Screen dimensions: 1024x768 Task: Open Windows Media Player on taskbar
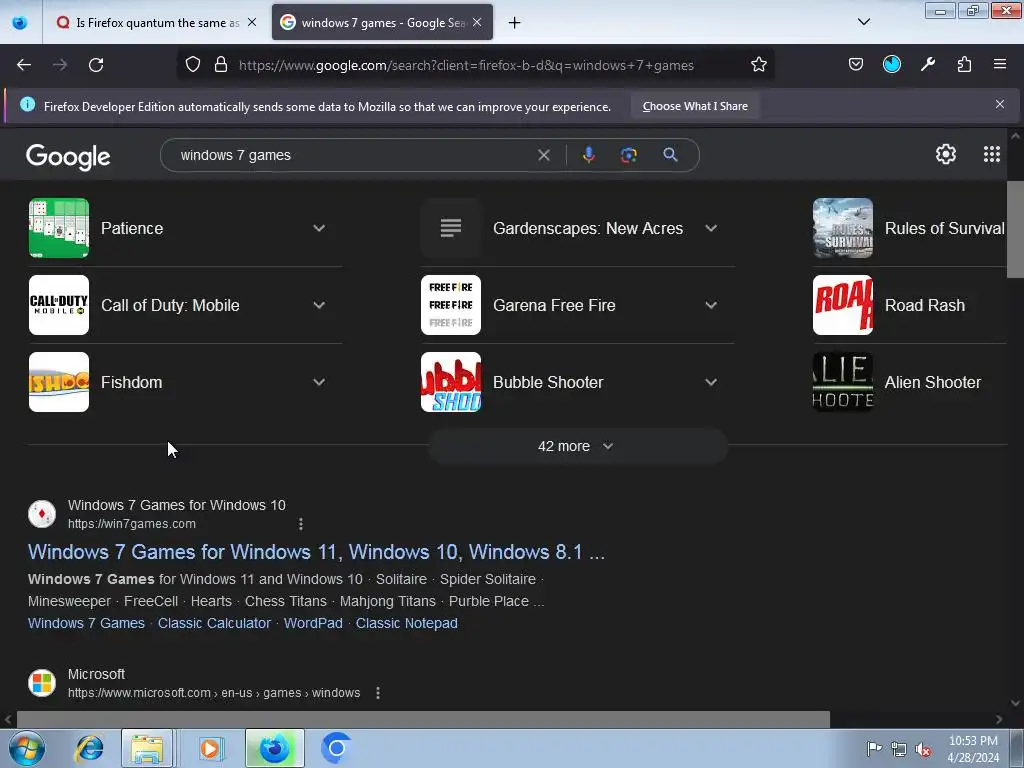coord(210,748)
